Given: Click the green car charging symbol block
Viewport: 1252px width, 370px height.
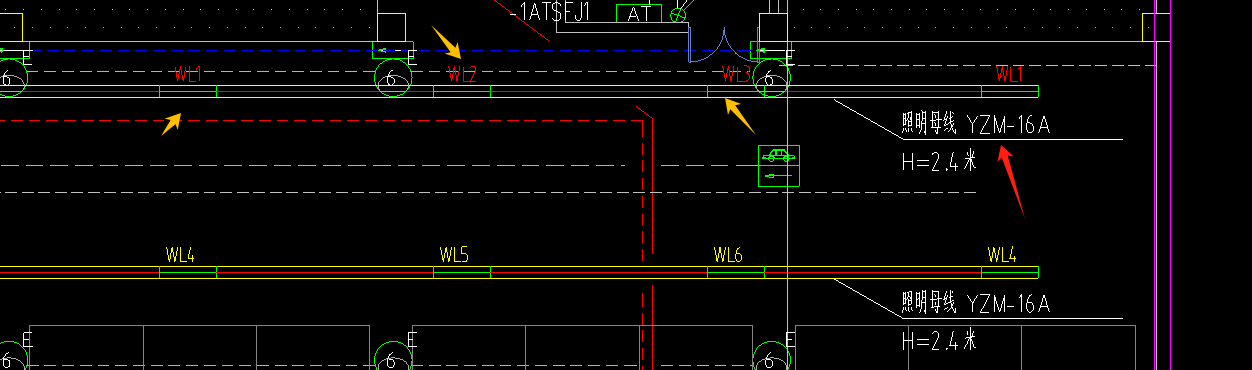Looking at the screenshot, I should 779,166.
